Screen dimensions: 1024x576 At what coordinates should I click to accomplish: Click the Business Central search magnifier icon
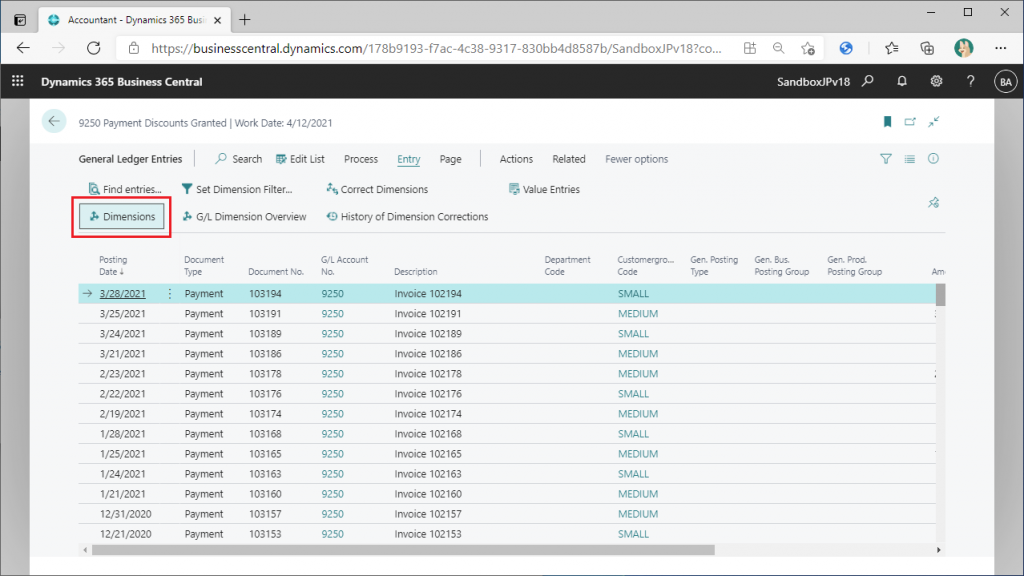click(867, 81)
